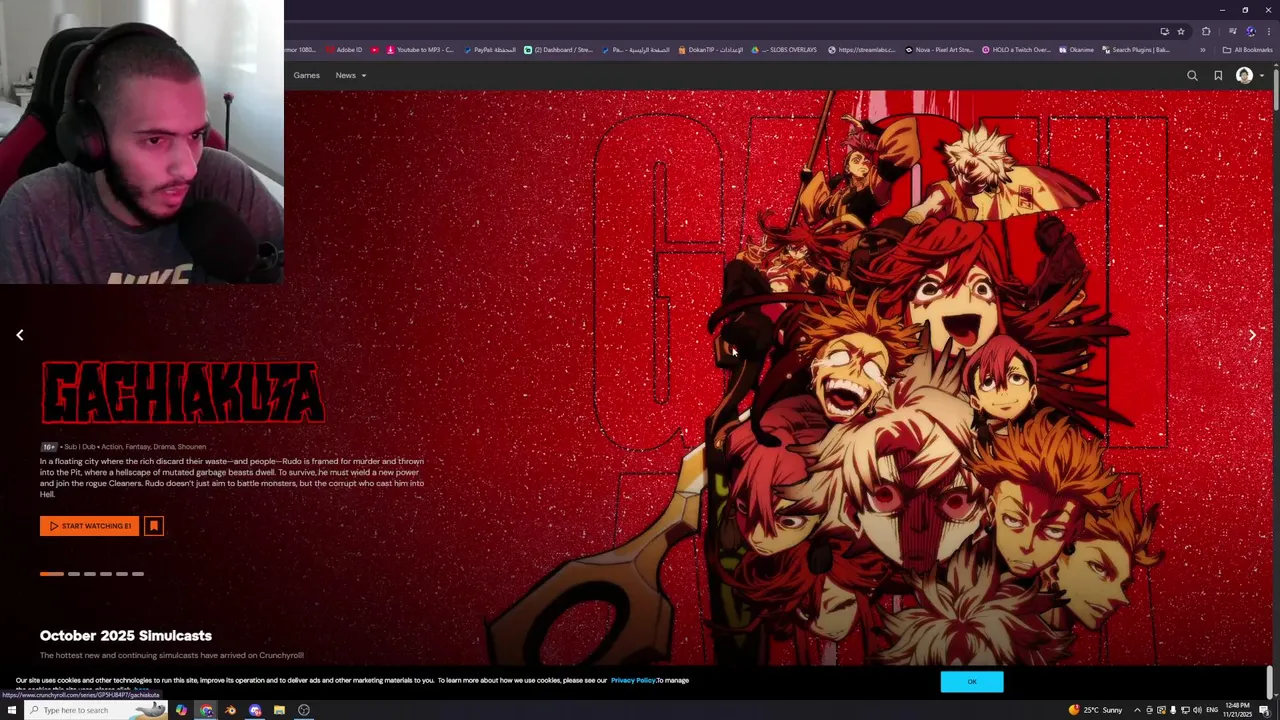This screenshot has width=1280, height=720.
Task: Go to the previous carousel slide
Action: click(x=19, y=336)
